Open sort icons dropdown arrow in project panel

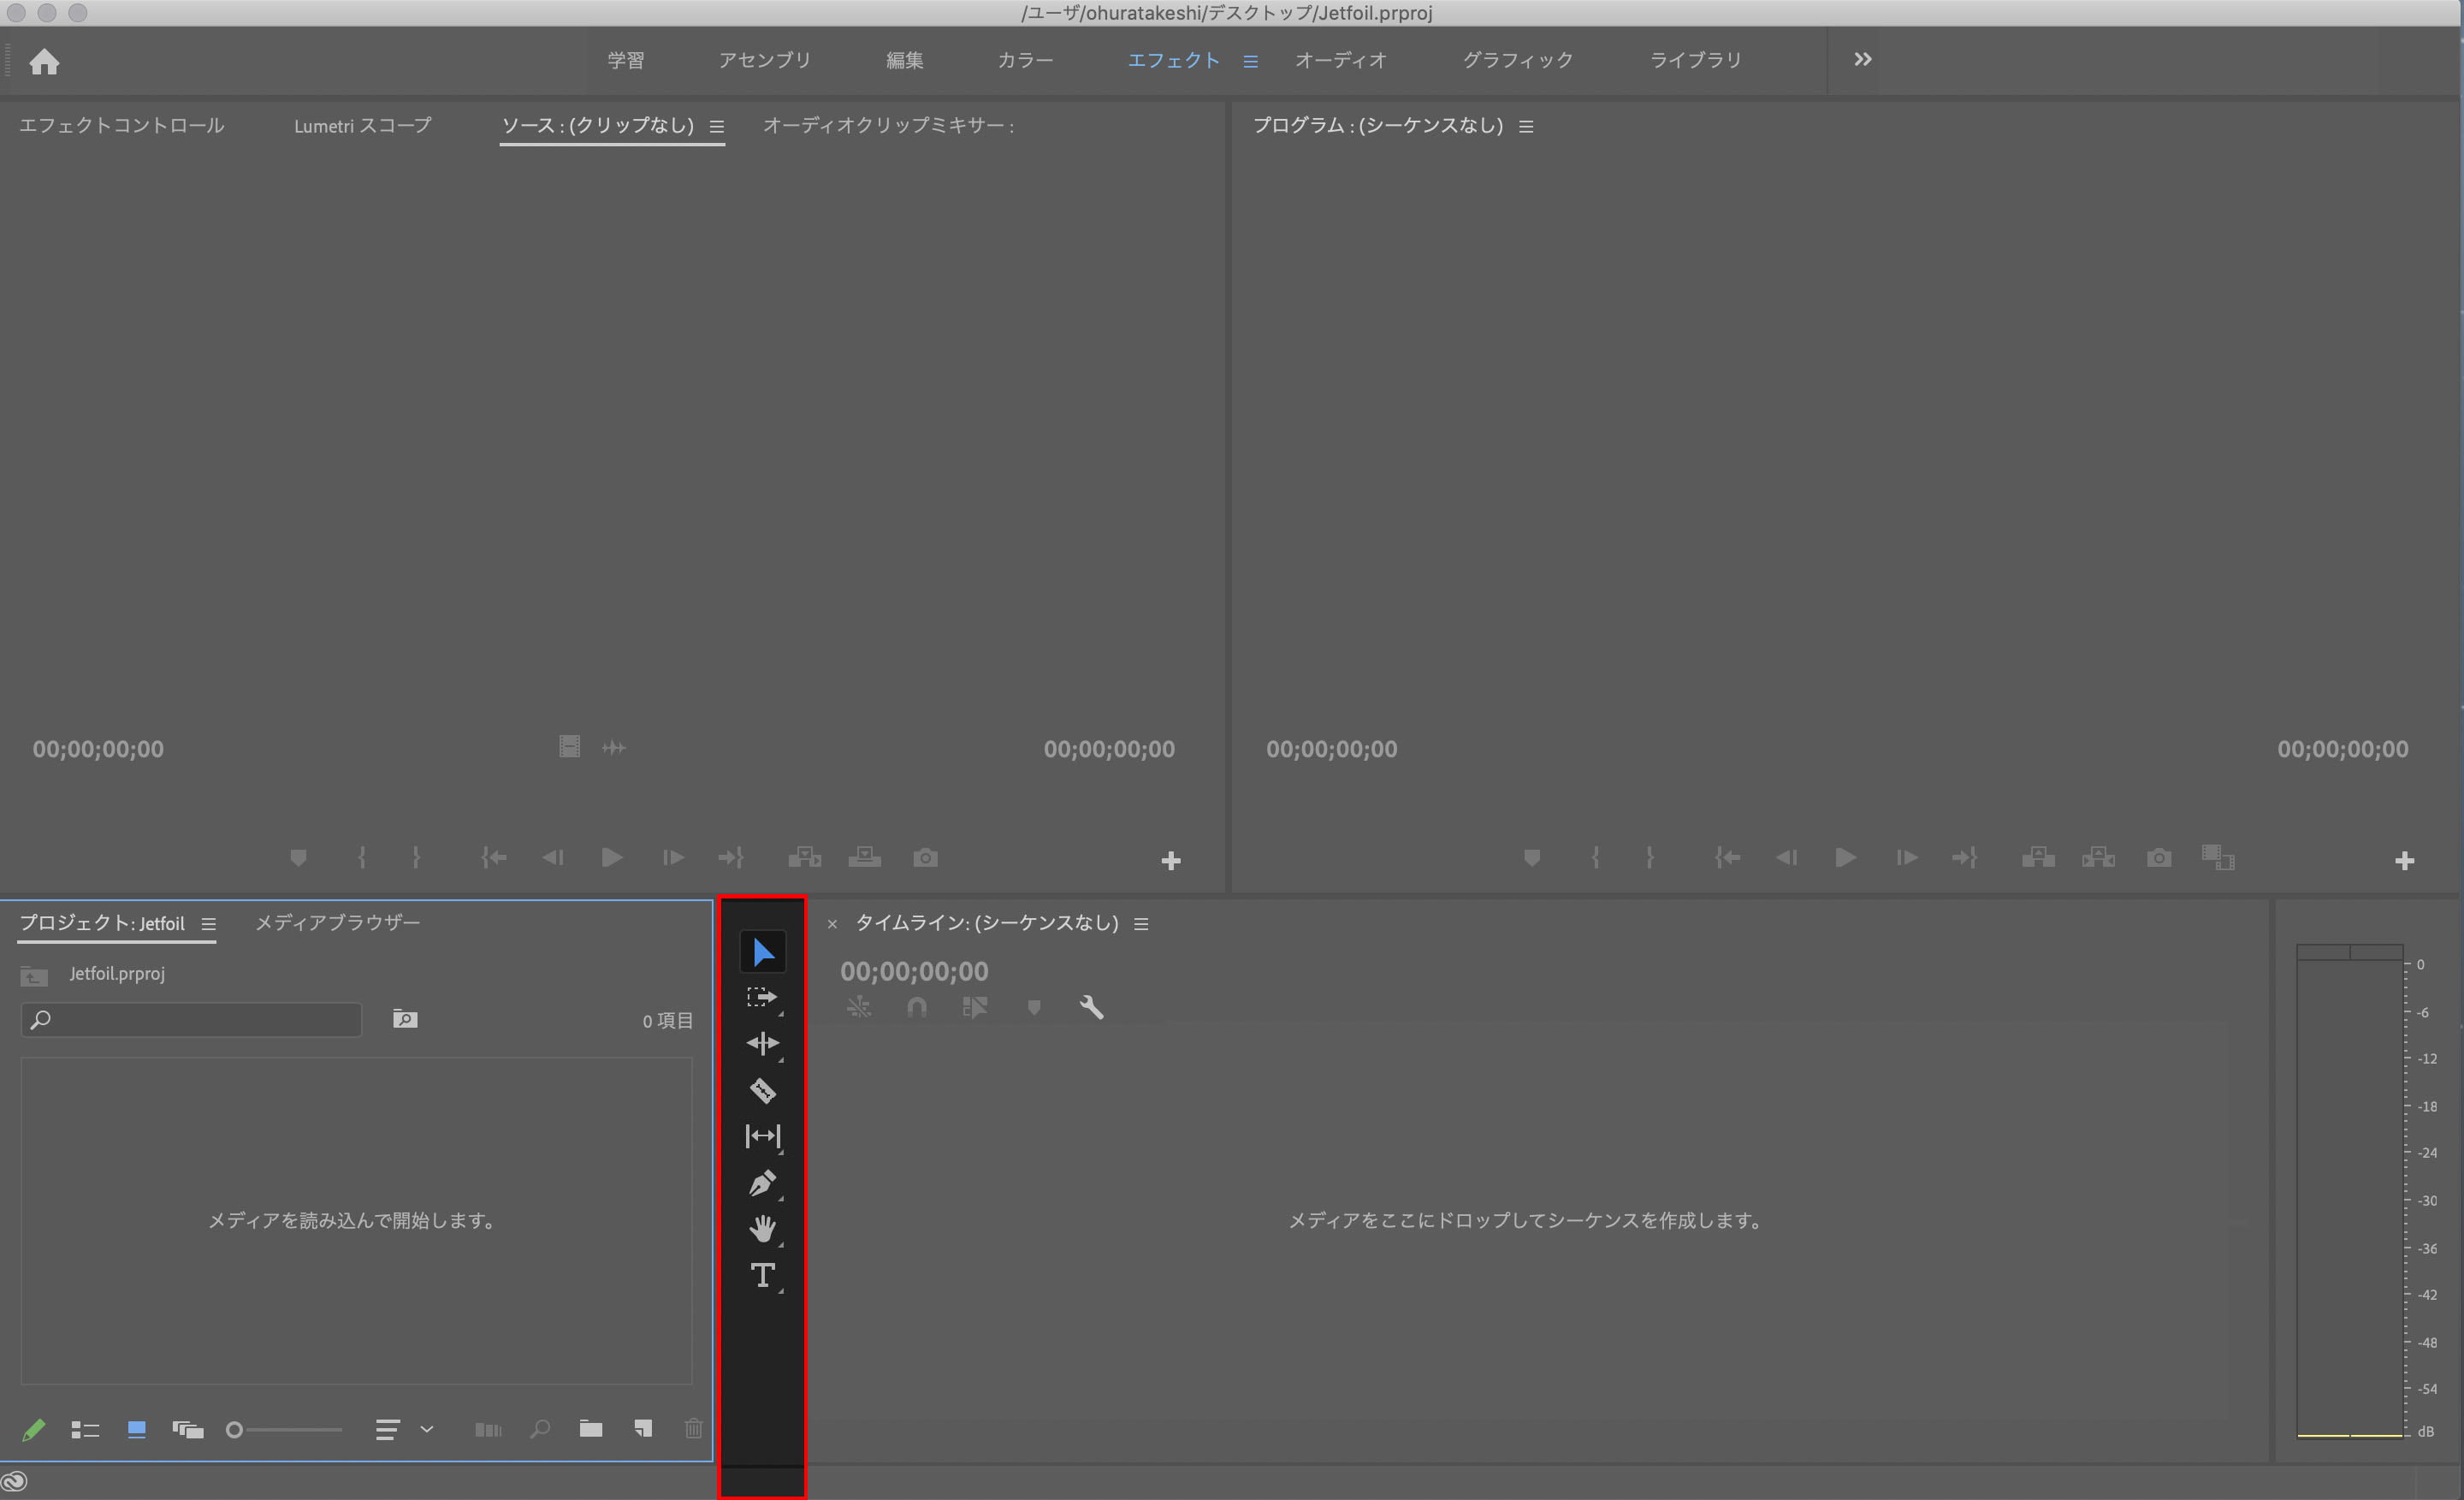point(427,1429)
